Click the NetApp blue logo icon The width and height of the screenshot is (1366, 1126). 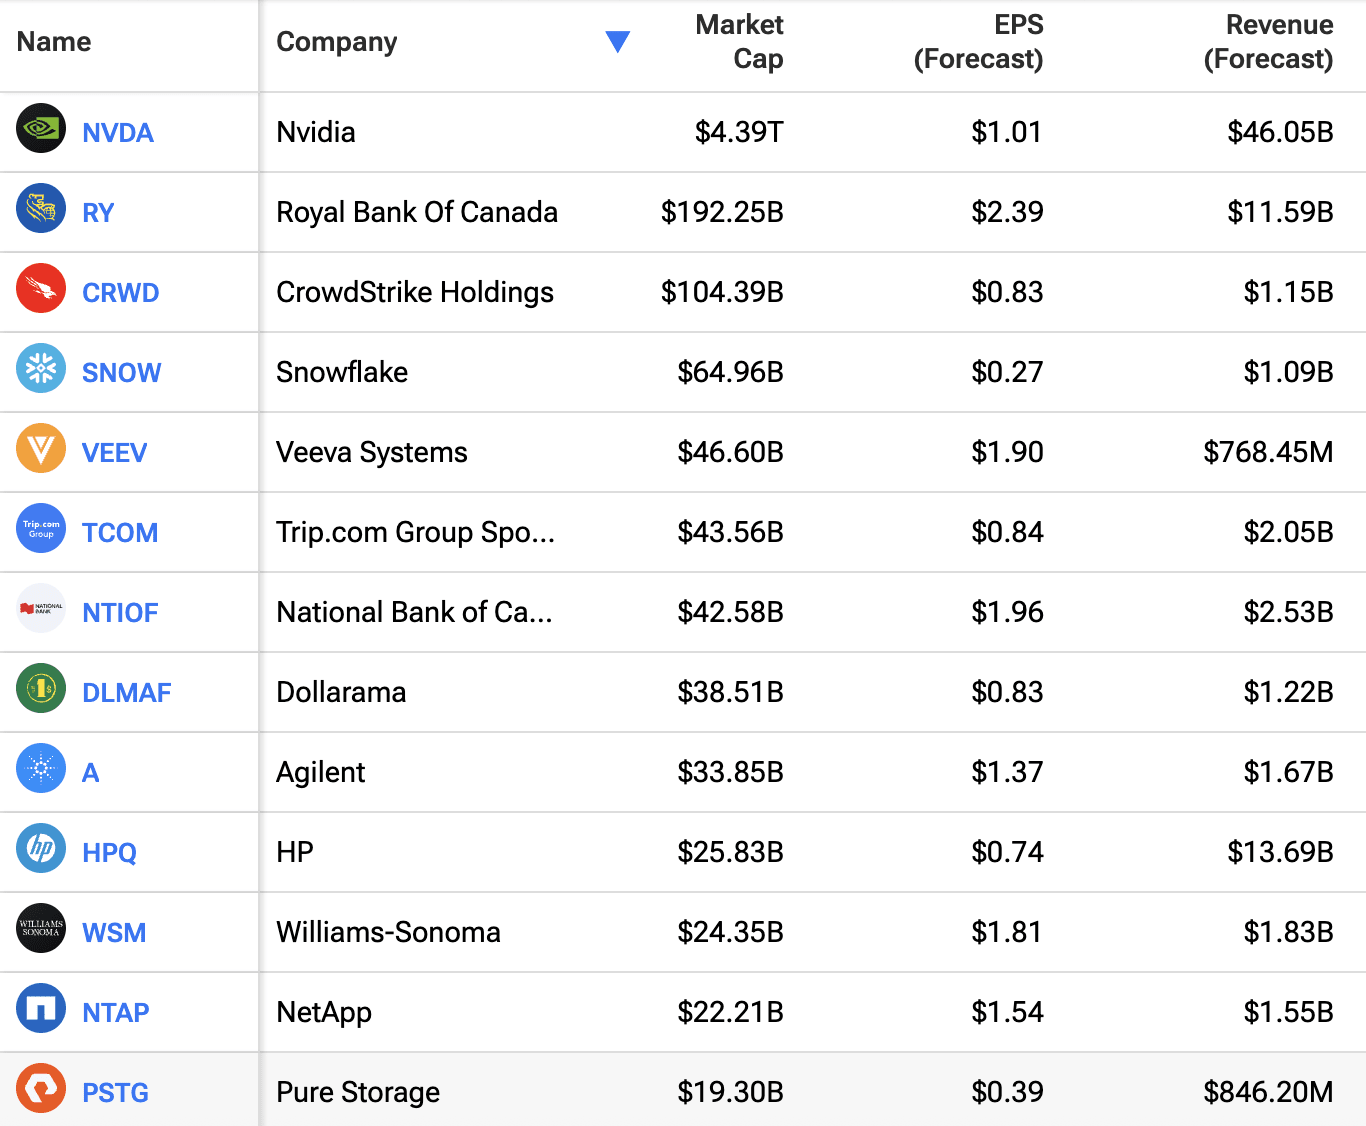coord(41,1009)
